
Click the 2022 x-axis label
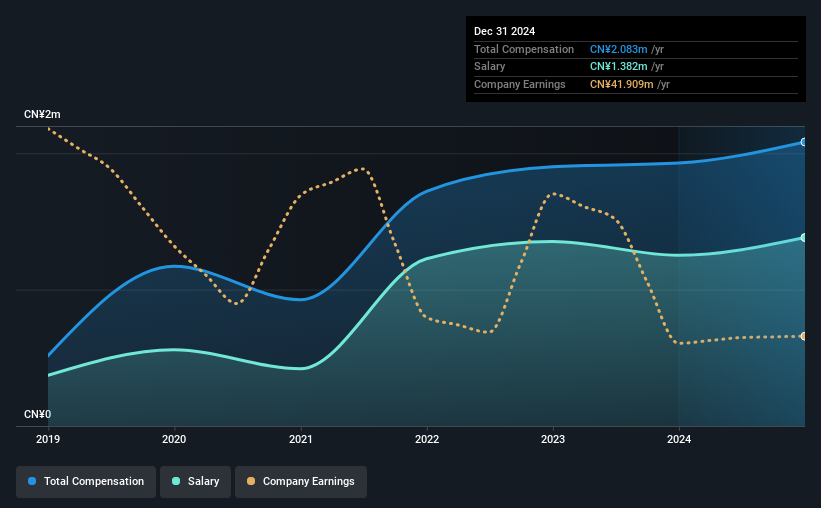pyautogui.click(x=427, y=439)
